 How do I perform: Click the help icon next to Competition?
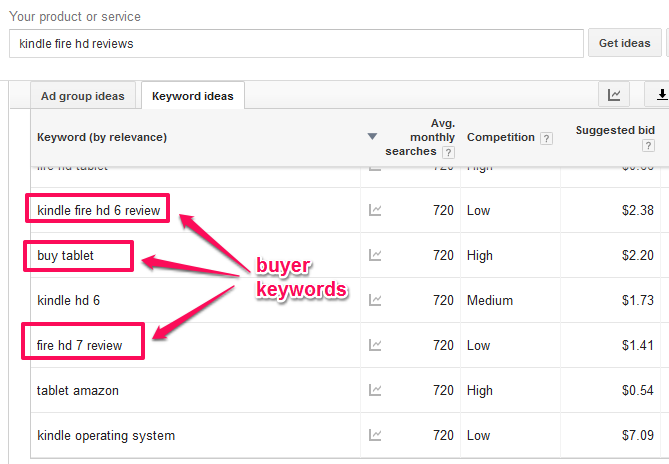(x=546, y=138)
